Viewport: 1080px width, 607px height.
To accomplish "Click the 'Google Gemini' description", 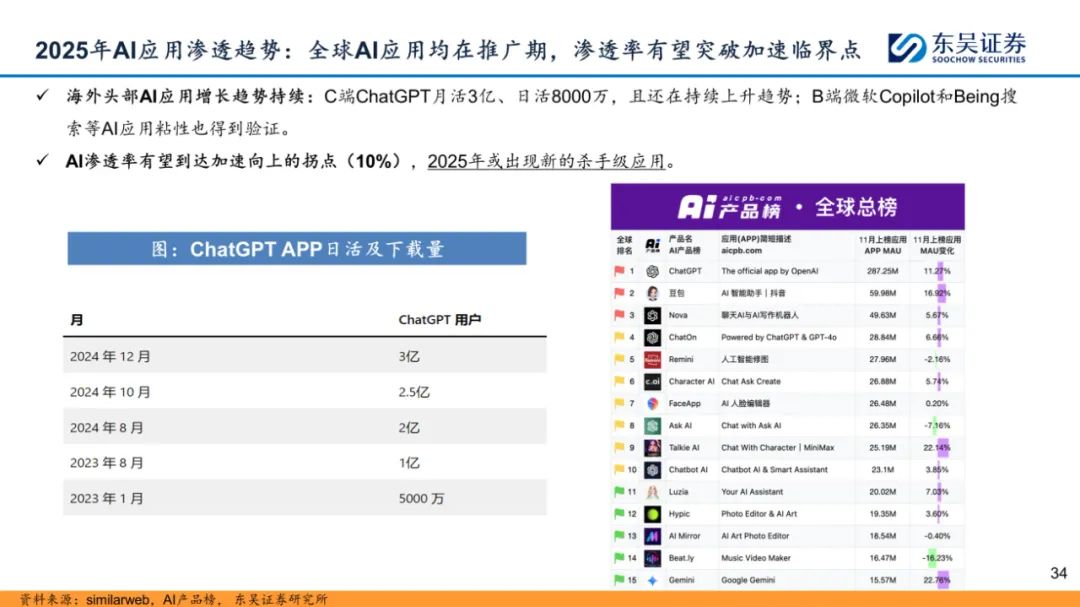I will tap(748, 580).
